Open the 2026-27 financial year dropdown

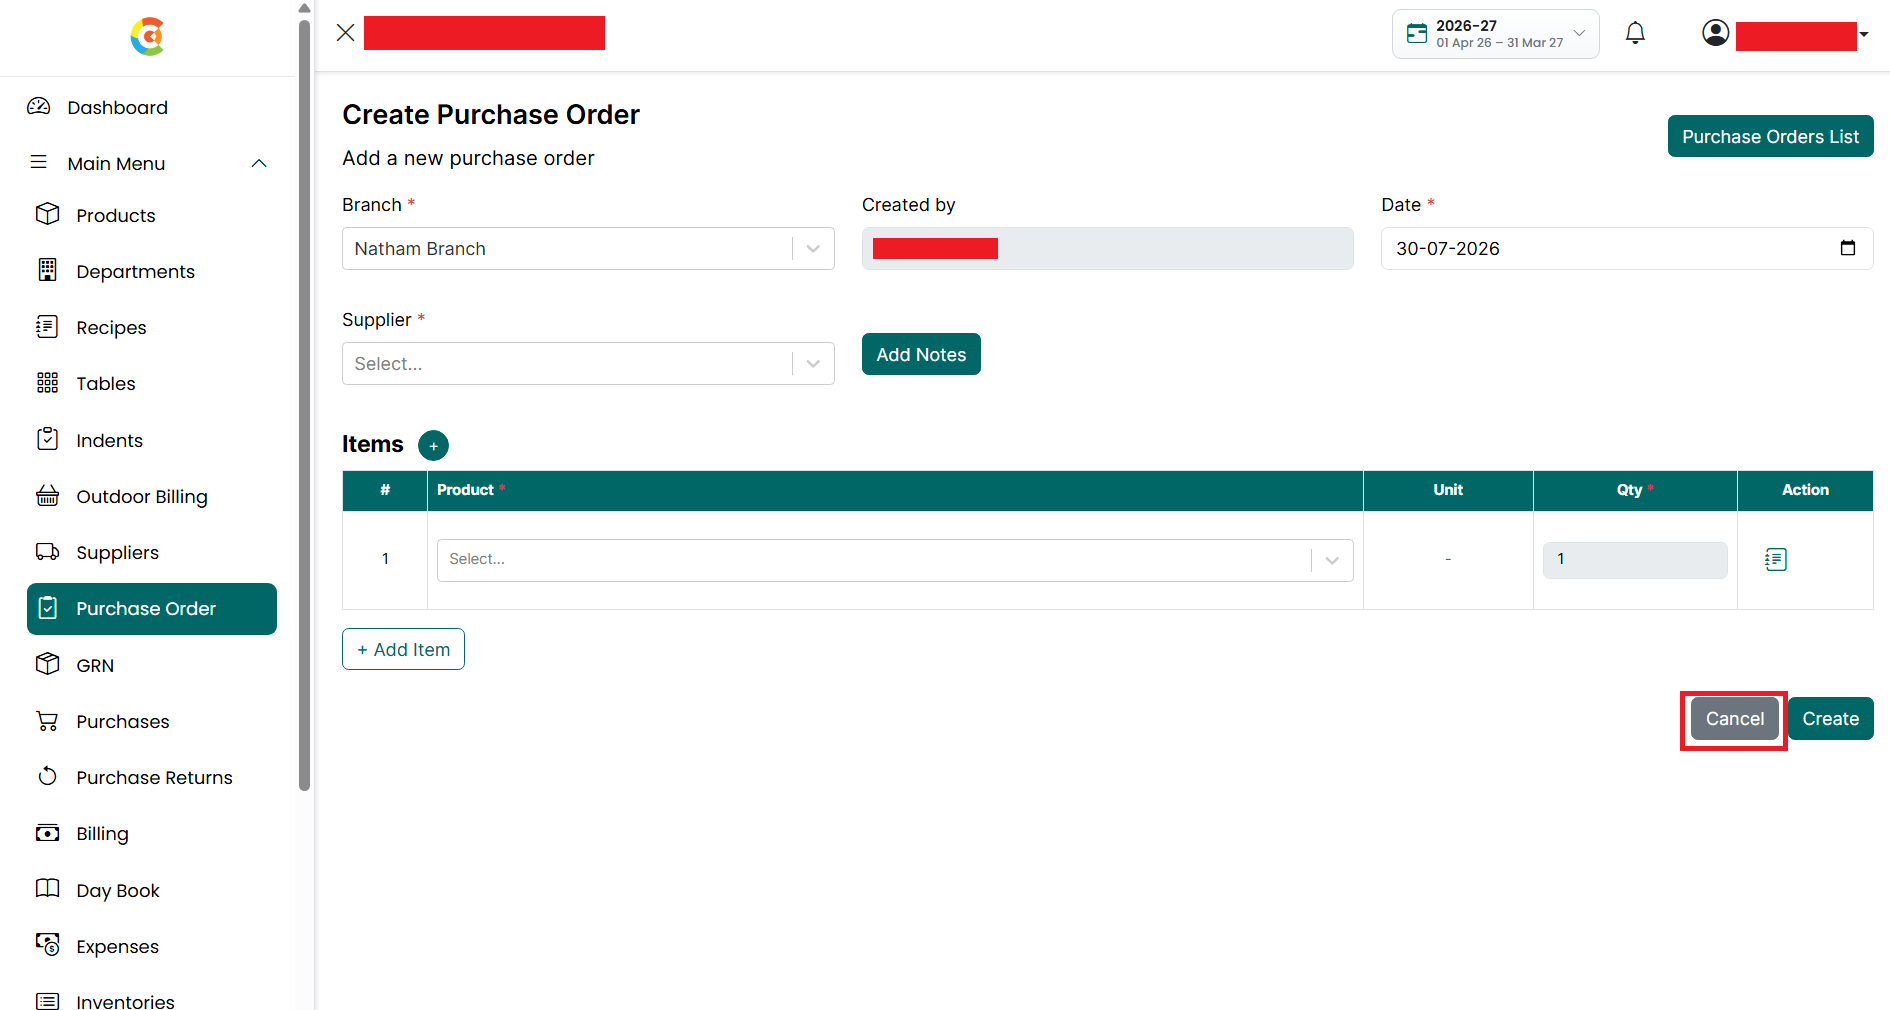[1495, 34]
